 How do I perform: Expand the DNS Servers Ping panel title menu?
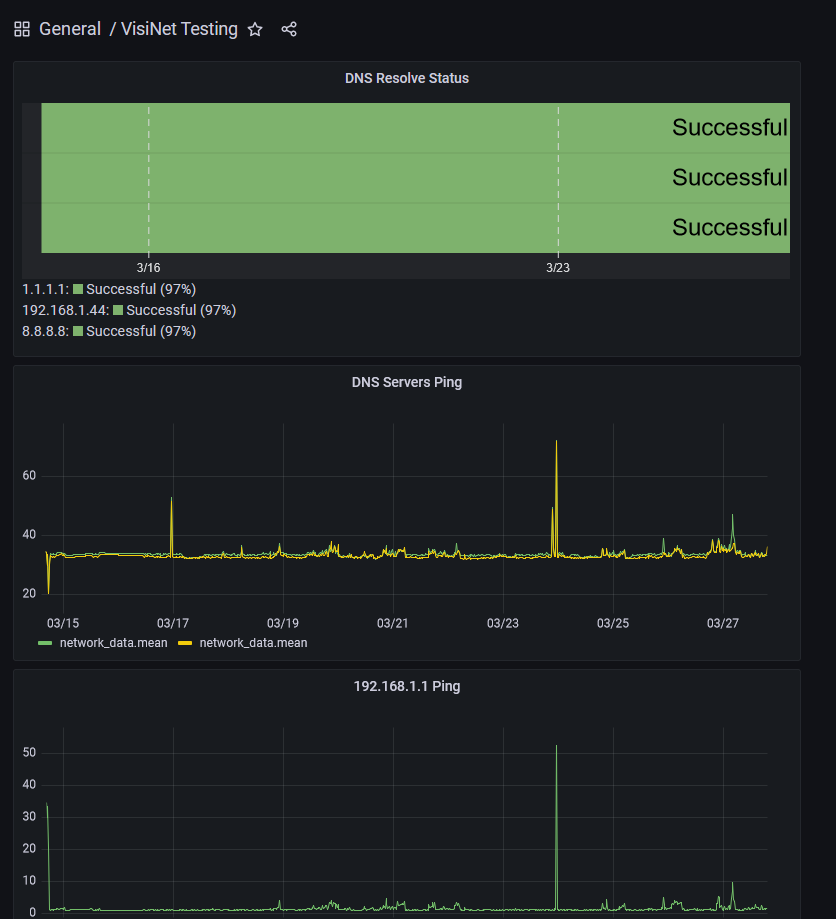click(406, 382)
